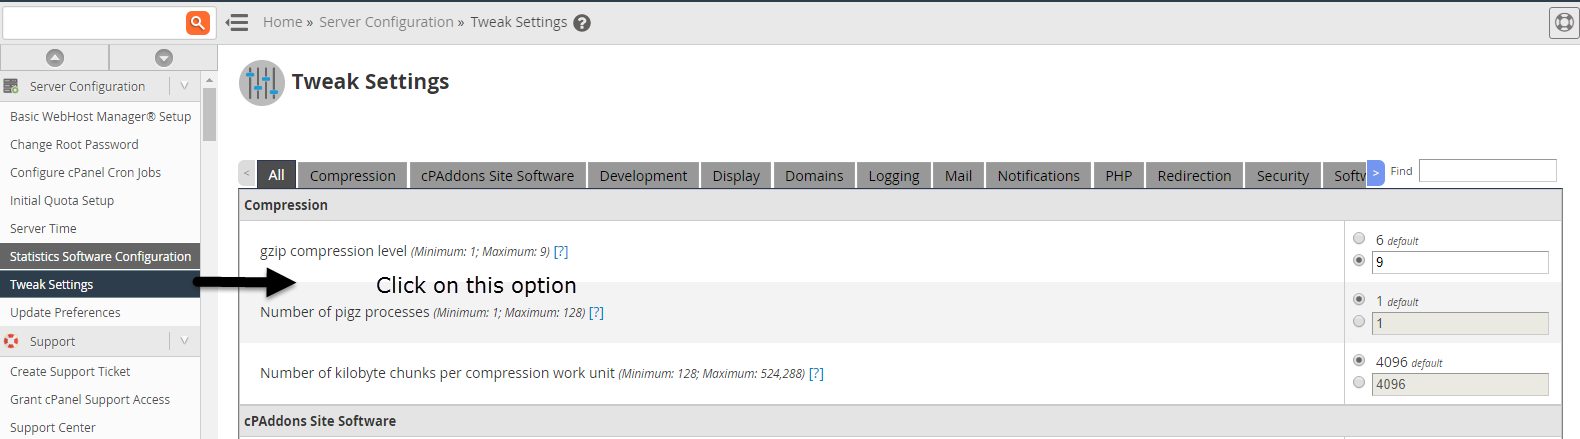1580x439 pixels.
Task: Collapse the Support section chevron
Action: 184,341
